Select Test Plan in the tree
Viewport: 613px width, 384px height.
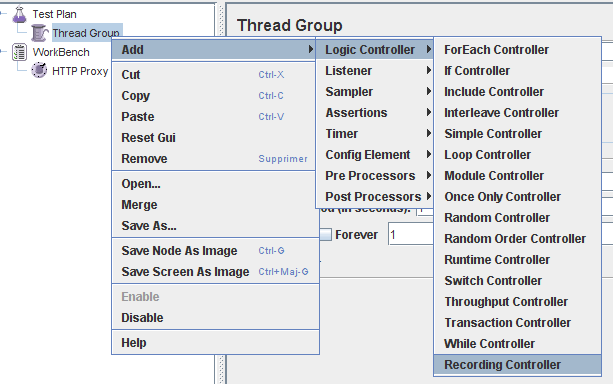pyautogui.click(x=54, y=14)
